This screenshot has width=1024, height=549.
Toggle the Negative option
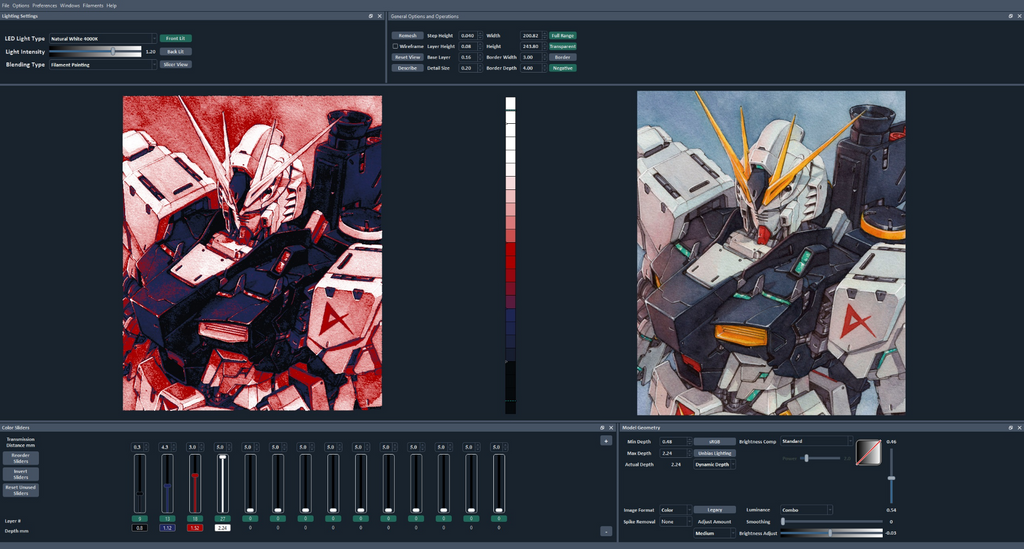pyautogui.click(x=562, y=68)
